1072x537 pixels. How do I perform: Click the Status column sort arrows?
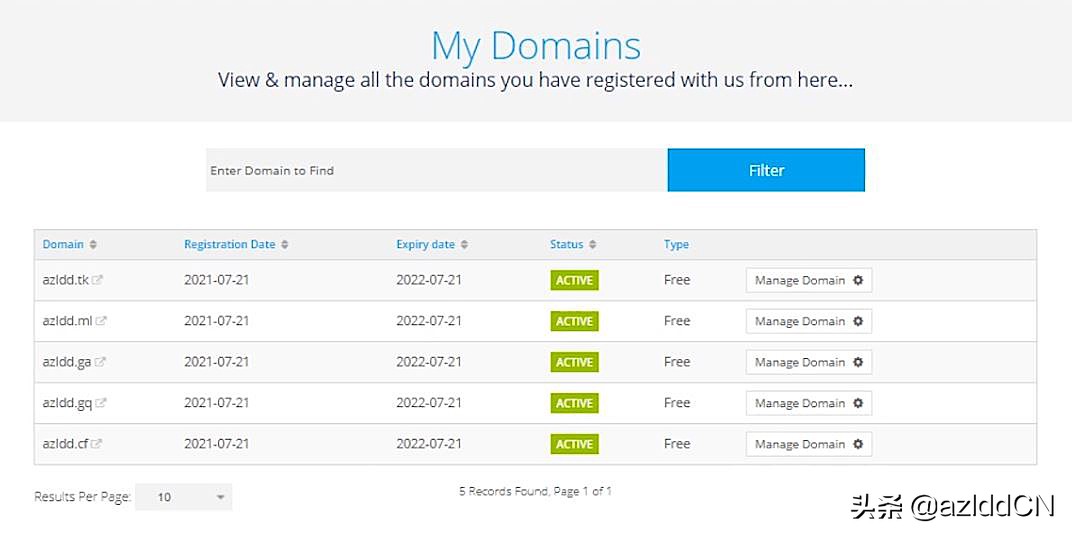(593, 244)
